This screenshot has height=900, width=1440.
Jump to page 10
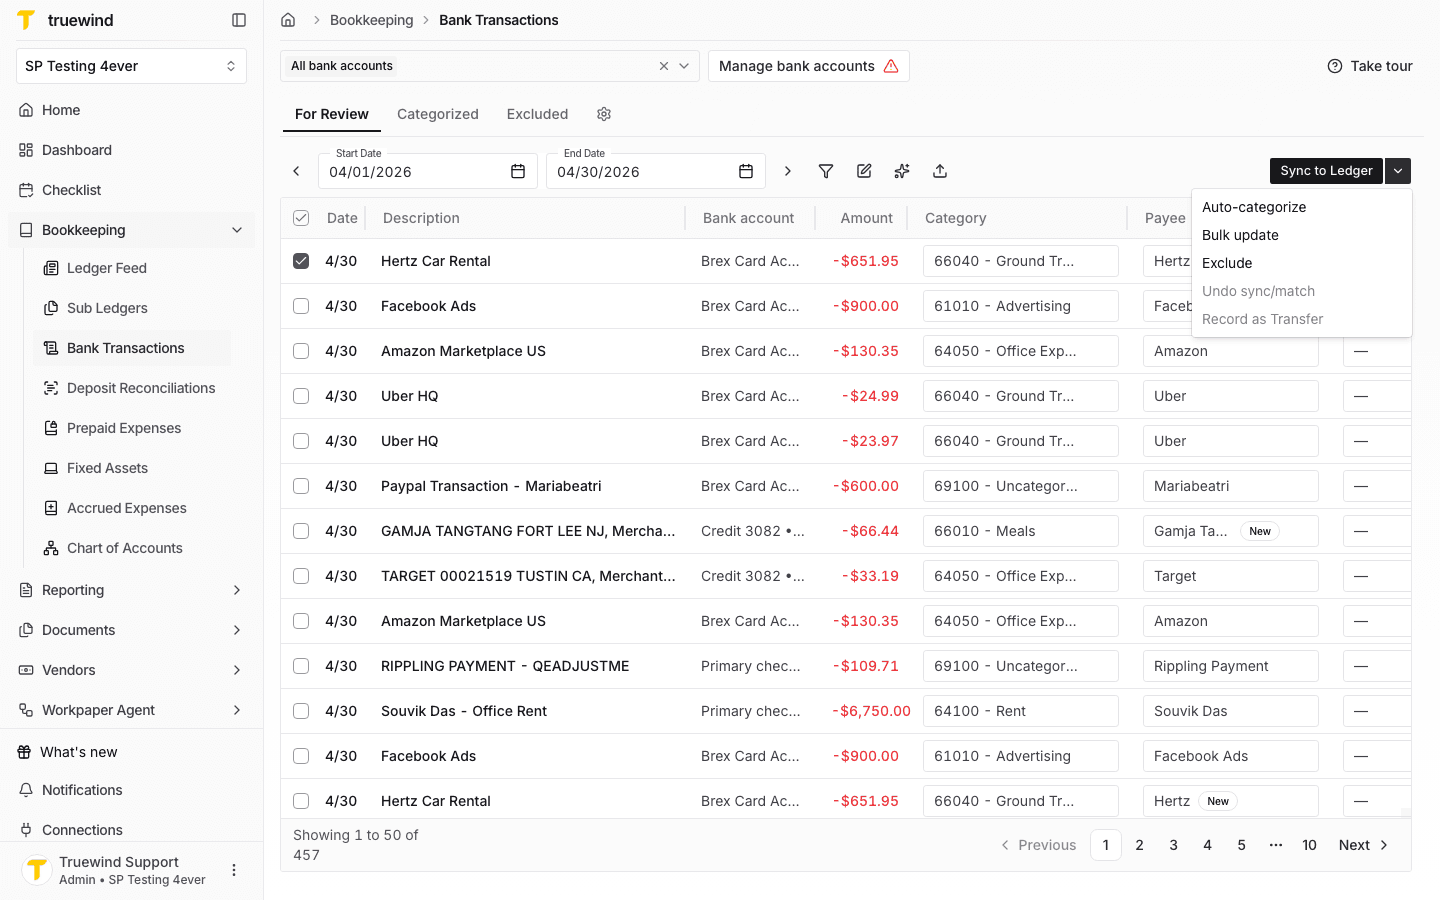coord(1309,845)
